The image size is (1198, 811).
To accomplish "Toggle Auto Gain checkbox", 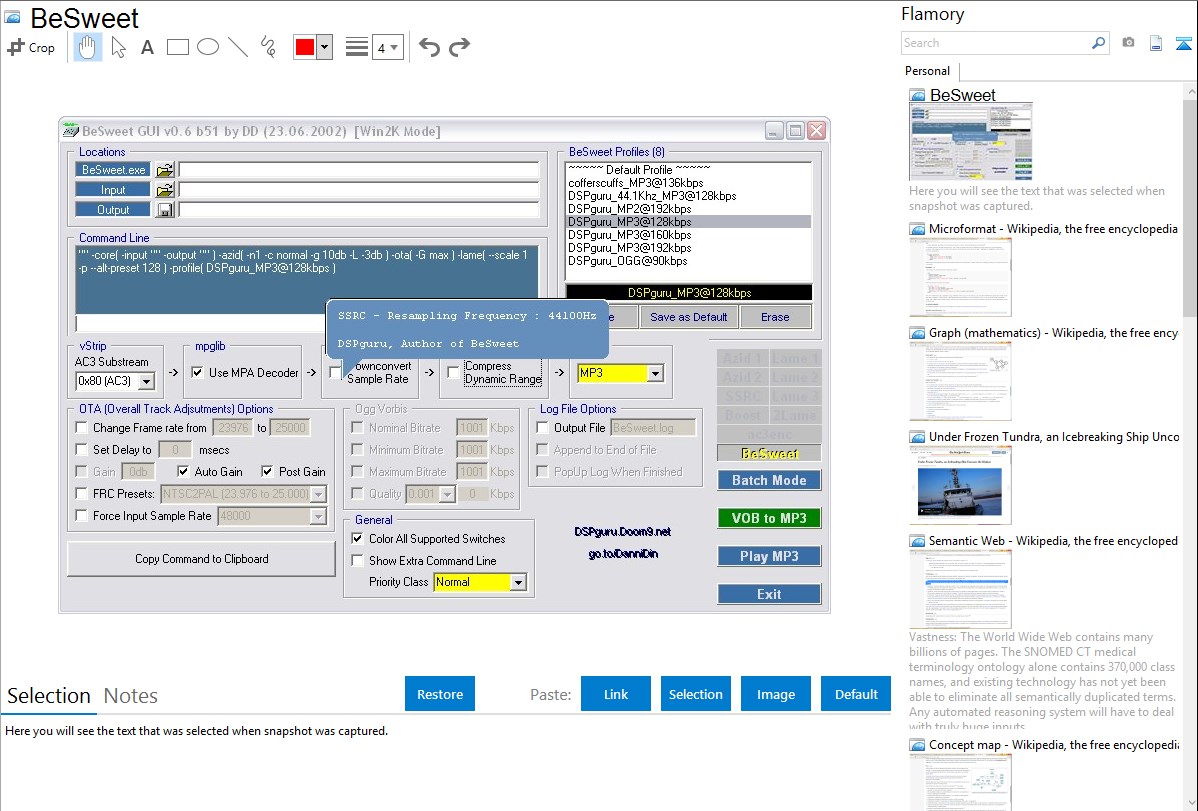I will point(183,472).
